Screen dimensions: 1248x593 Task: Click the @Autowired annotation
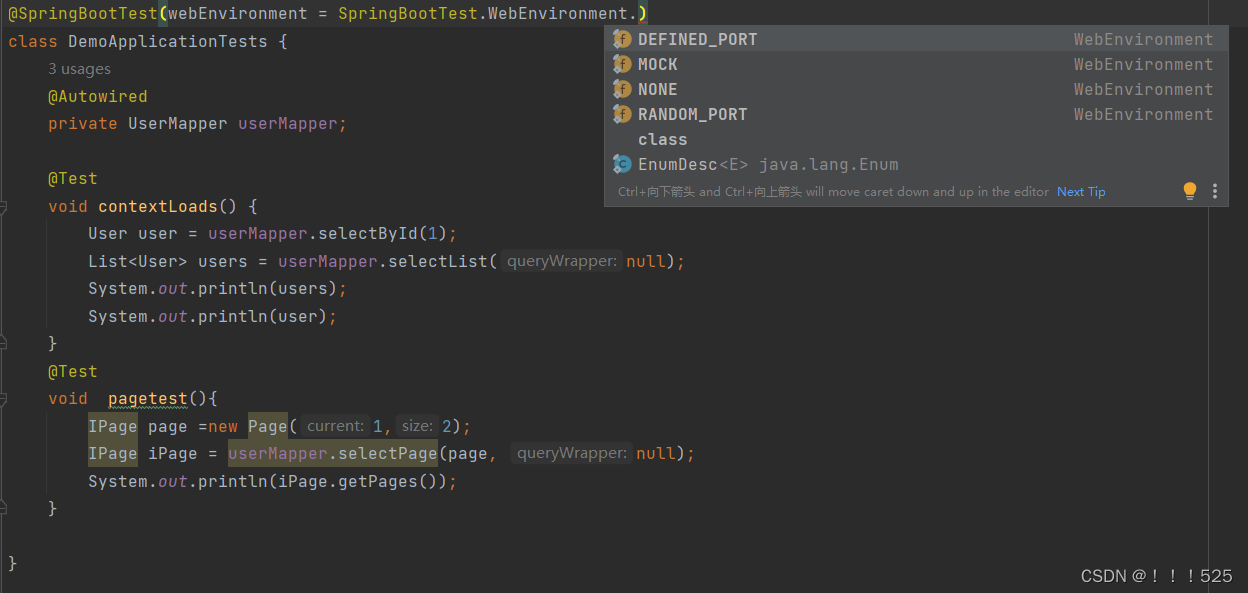coord(98,97)
